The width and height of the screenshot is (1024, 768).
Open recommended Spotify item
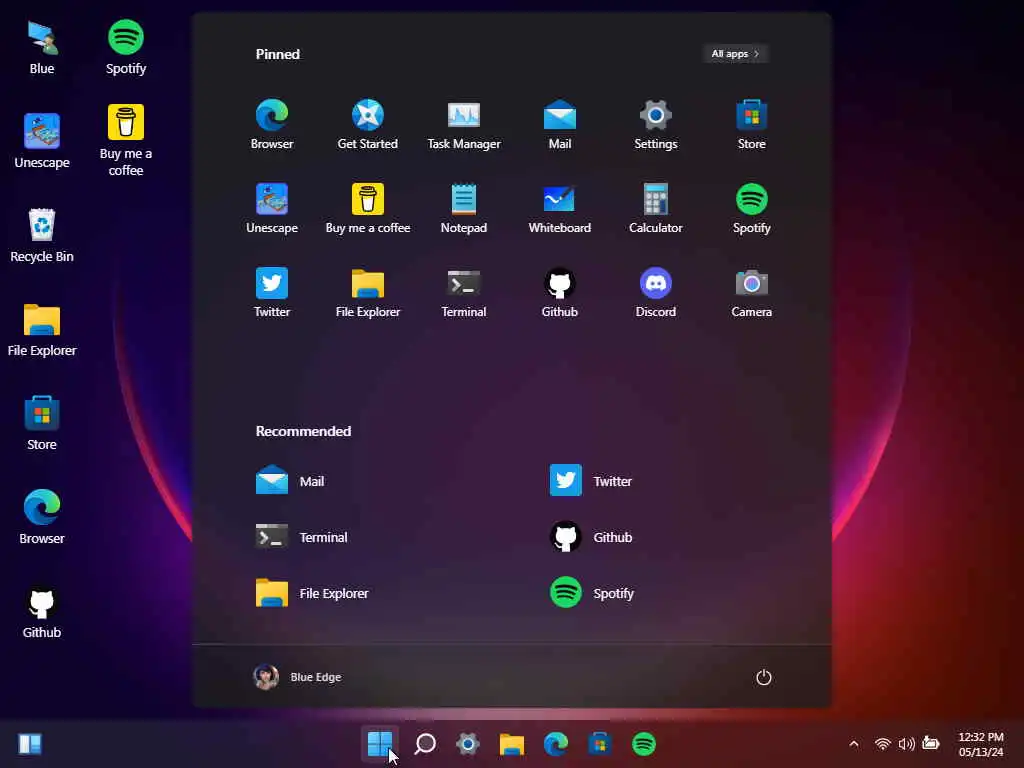click(592, 593)
